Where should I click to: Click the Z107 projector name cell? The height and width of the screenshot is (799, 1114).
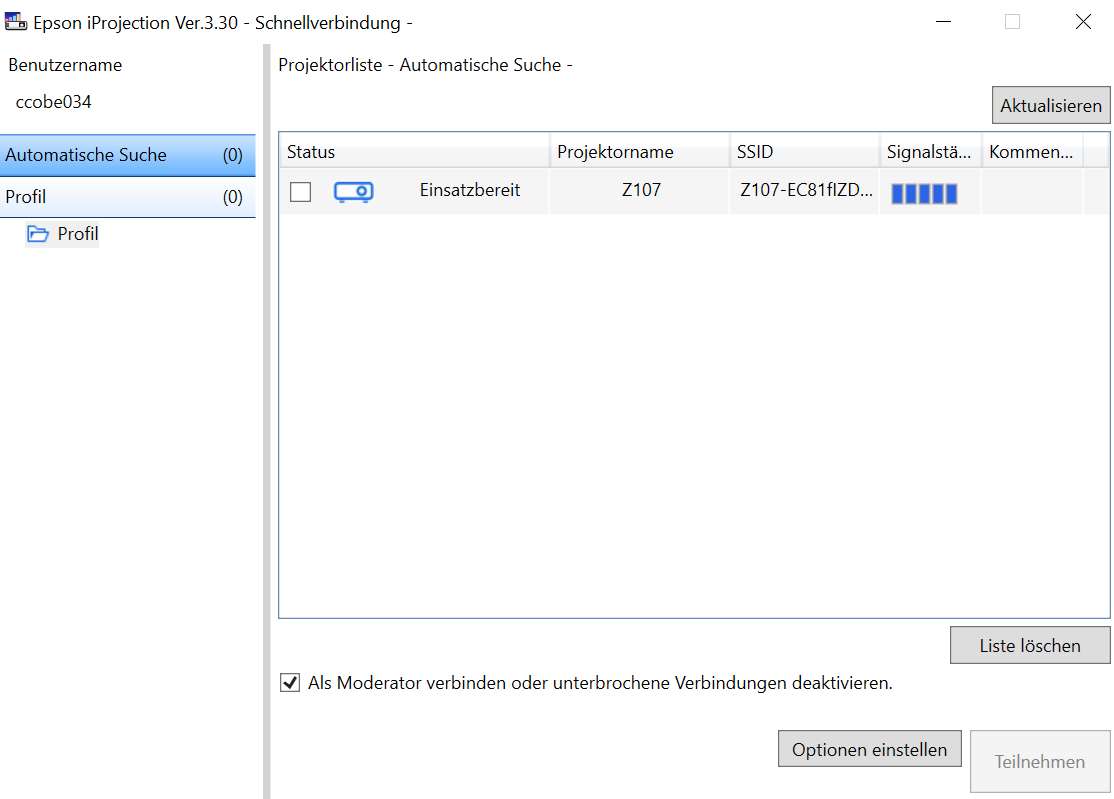click(x=641, y=190)
